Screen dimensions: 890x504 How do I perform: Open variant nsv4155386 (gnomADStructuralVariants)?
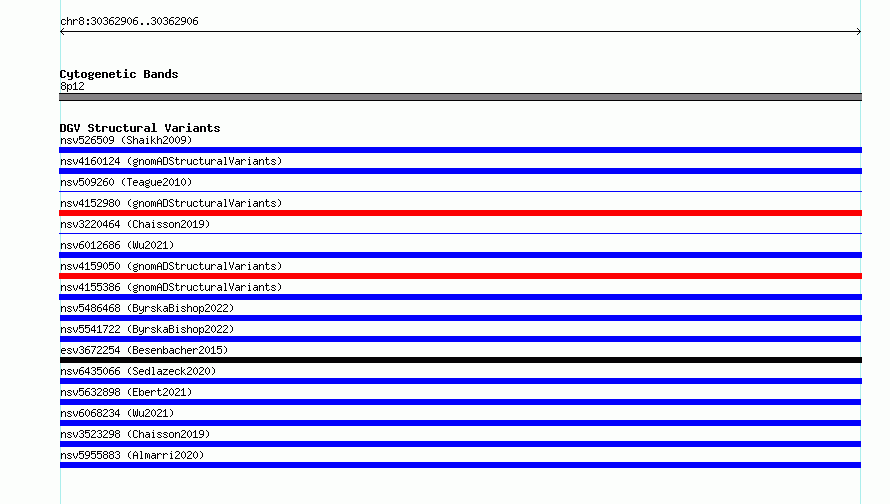point(171,287)
